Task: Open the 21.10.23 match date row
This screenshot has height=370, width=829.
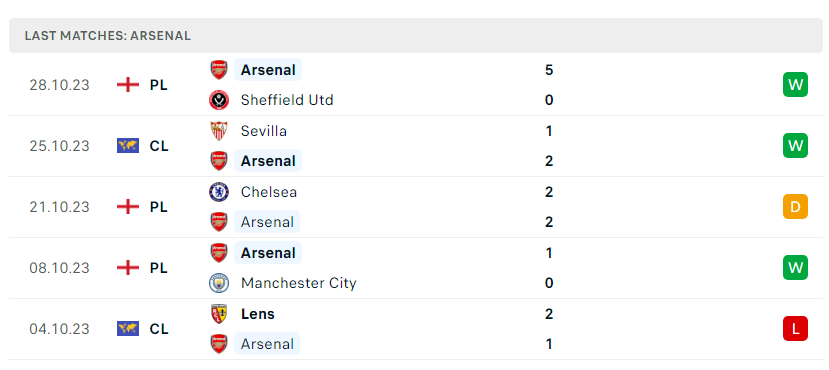Action: tap(414, 207)
